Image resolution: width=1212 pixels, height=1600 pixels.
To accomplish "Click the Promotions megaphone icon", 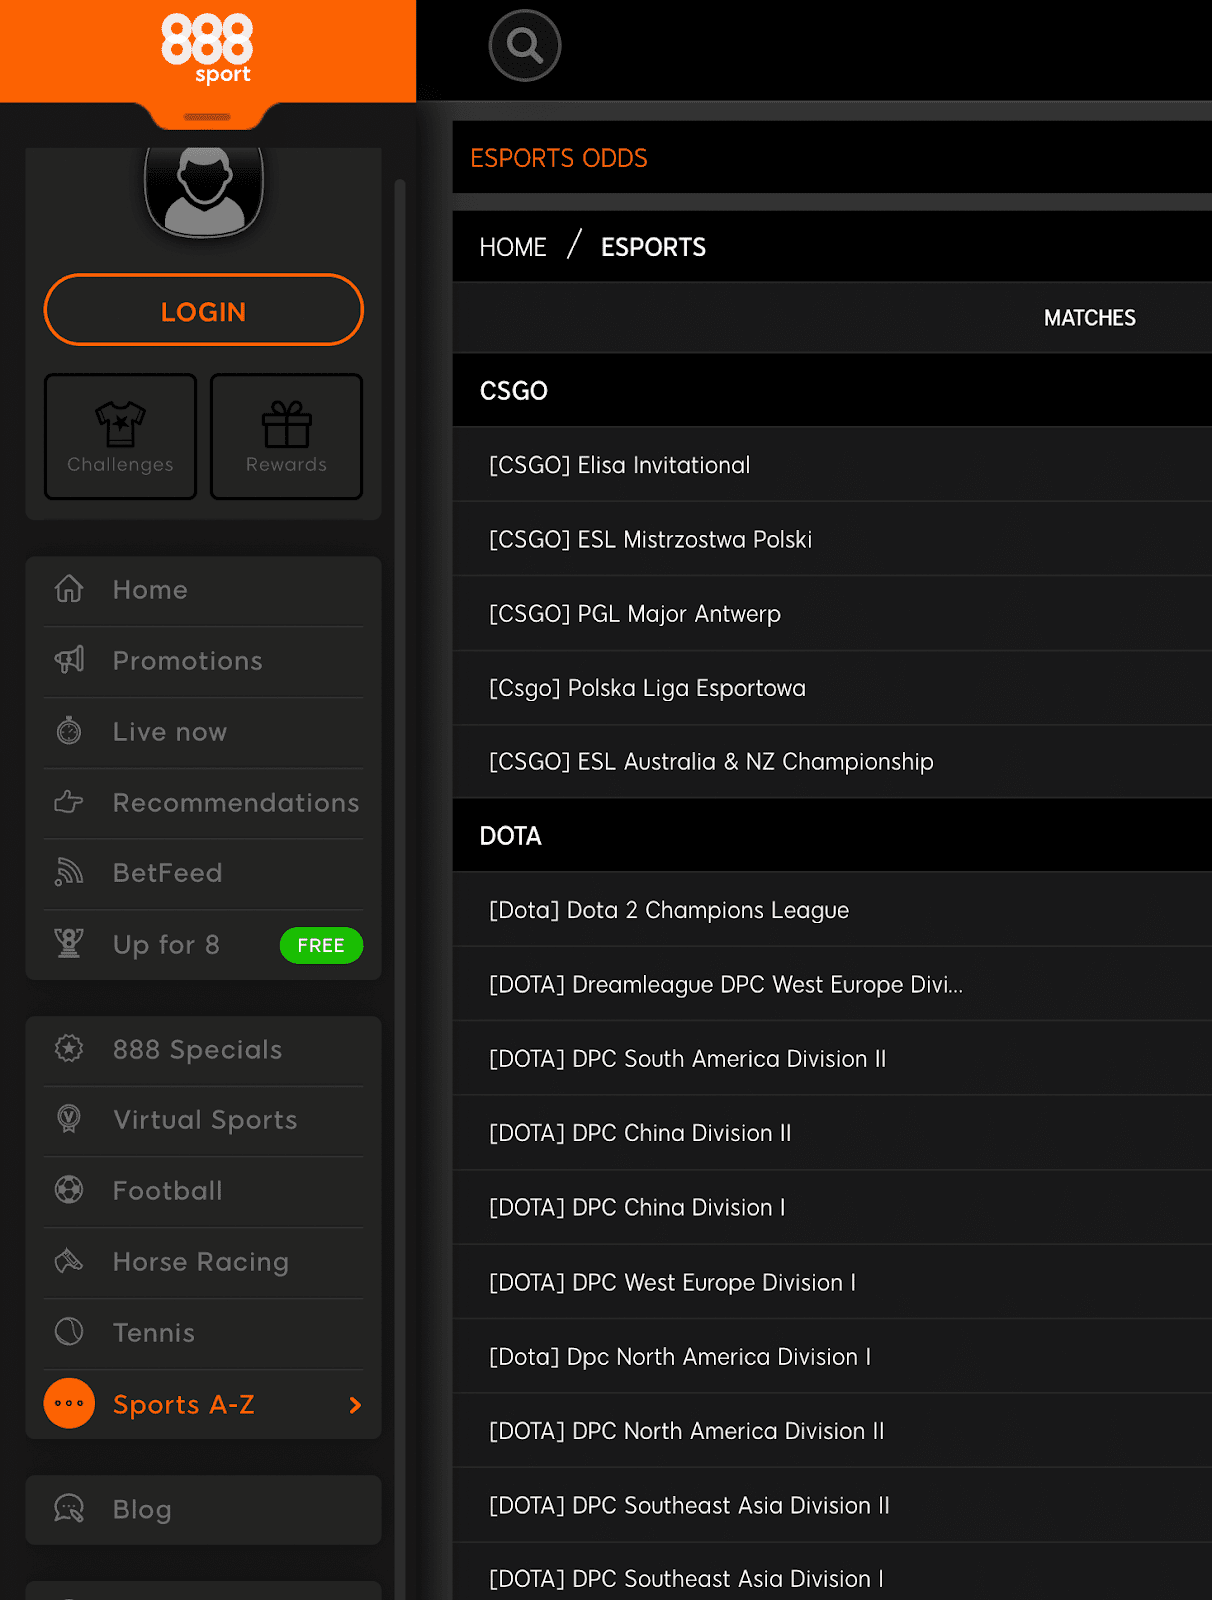I will coord(69,660).
